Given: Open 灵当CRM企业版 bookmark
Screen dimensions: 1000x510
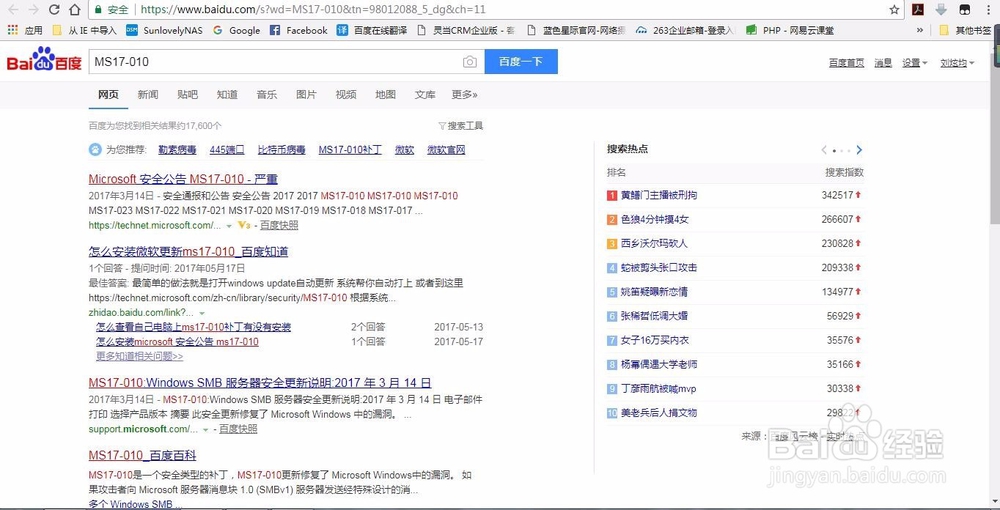Looking at the screenshot, I should [x=465, y=30].
